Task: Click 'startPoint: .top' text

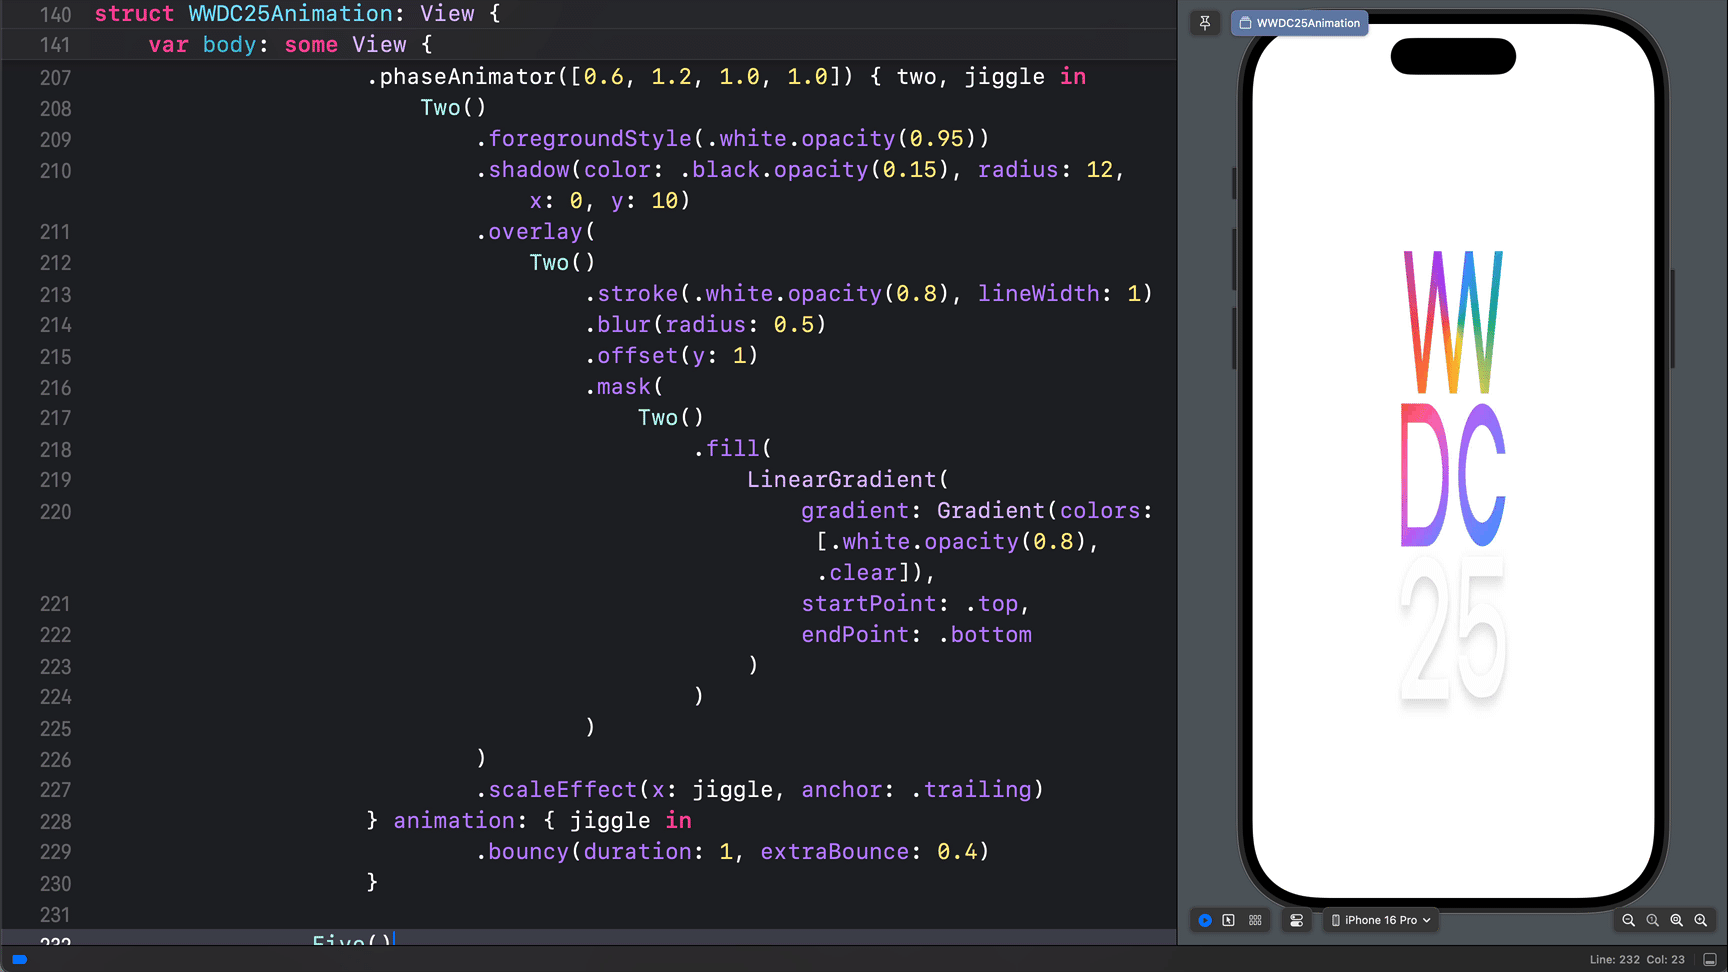Action: tap(910, 604)
